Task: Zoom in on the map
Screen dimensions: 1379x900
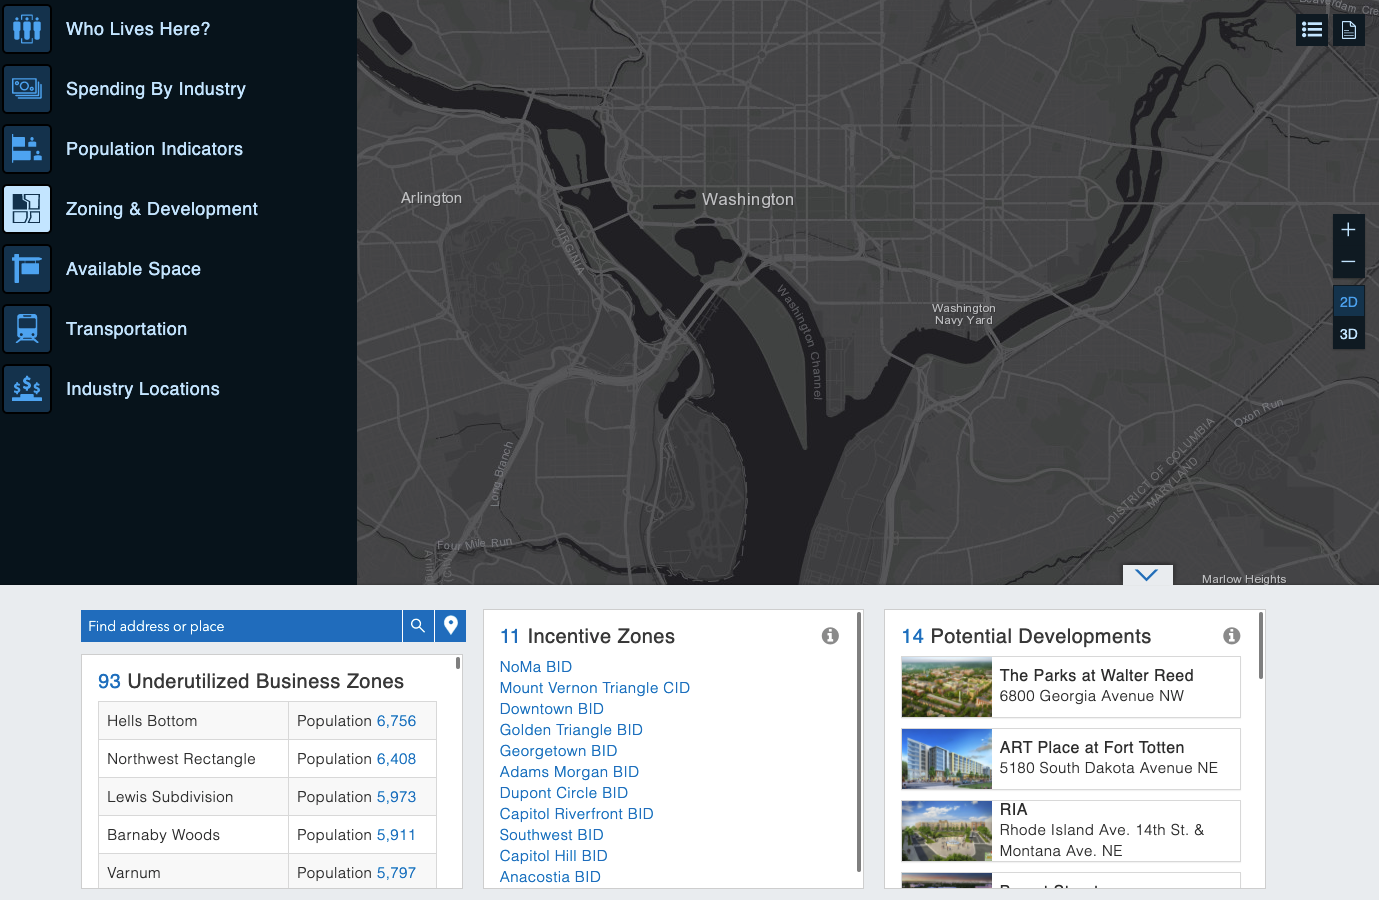Action: coord(1348,230)
